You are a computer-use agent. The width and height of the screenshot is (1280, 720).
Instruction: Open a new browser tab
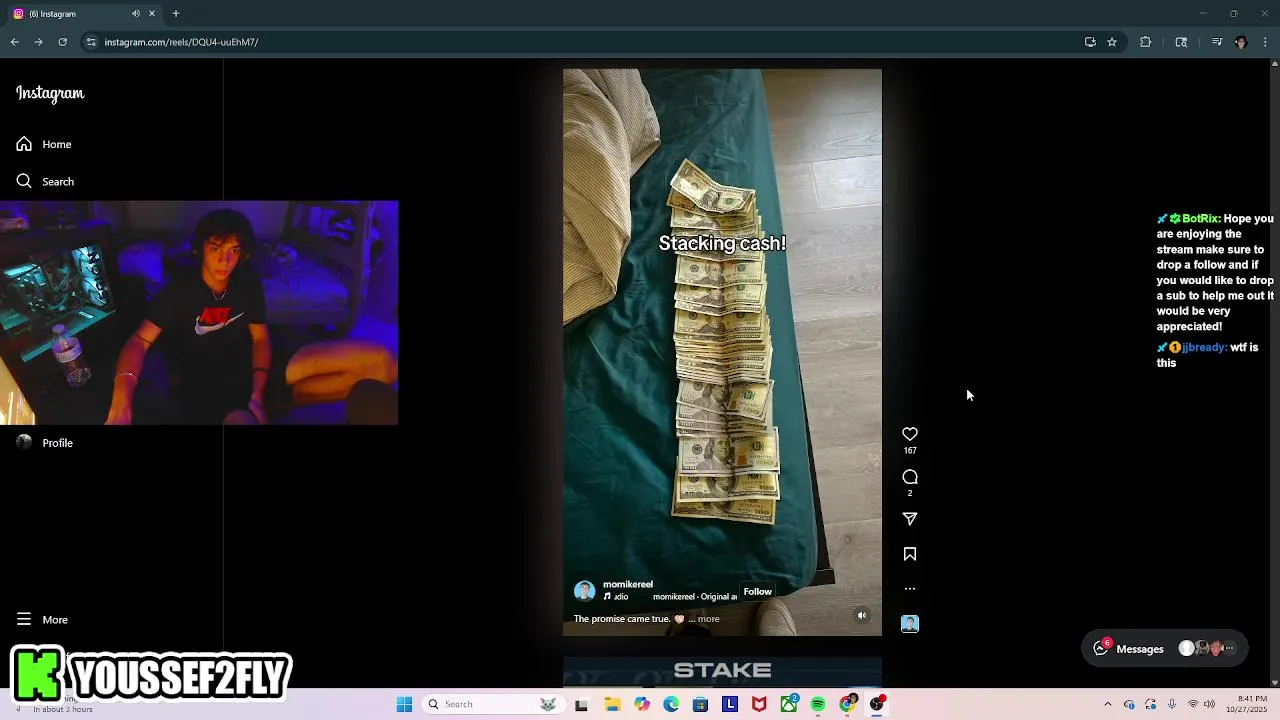tap(175, 14)
